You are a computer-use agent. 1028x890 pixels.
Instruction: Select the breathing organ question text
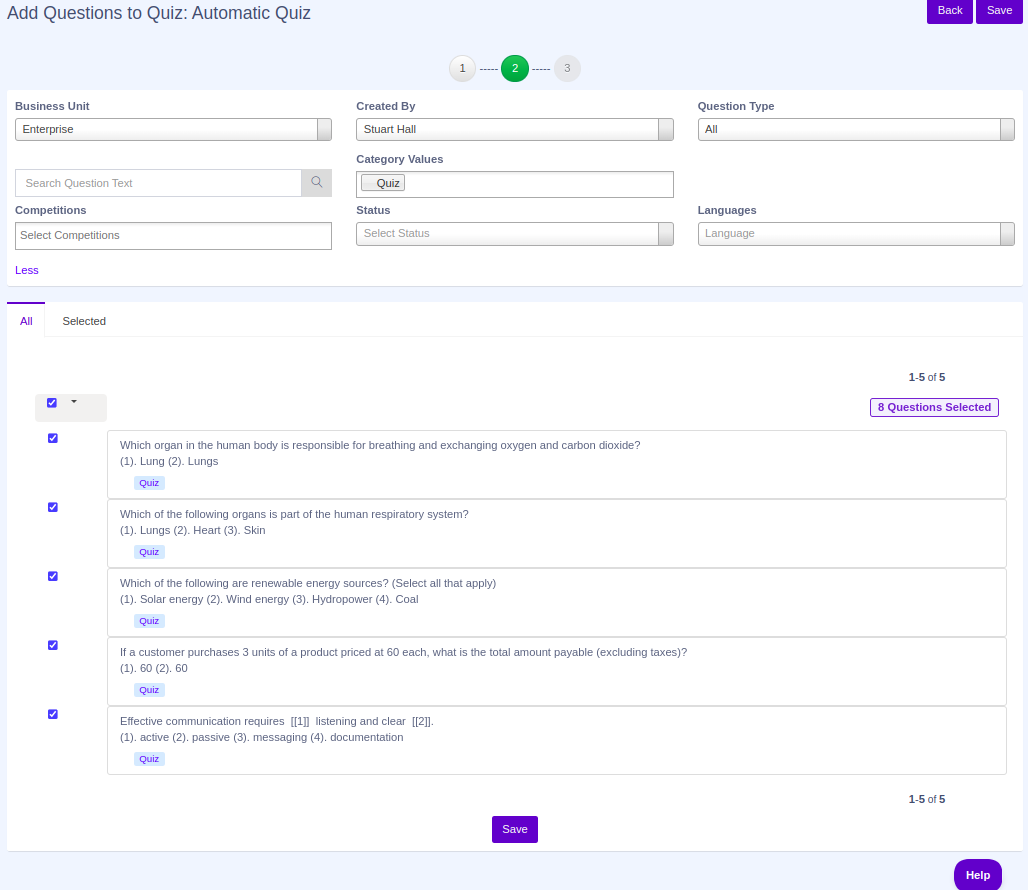(x=380, y=445)
